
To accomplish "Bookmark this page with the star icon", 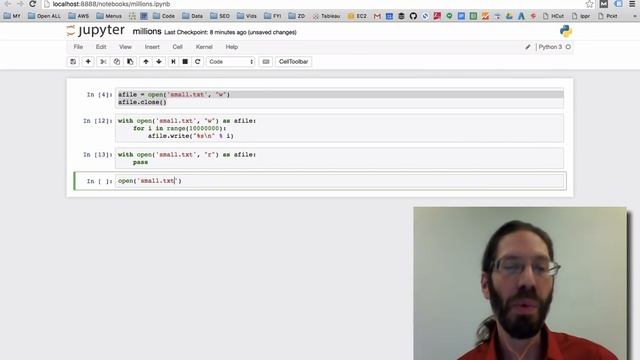I will (589, 4).
